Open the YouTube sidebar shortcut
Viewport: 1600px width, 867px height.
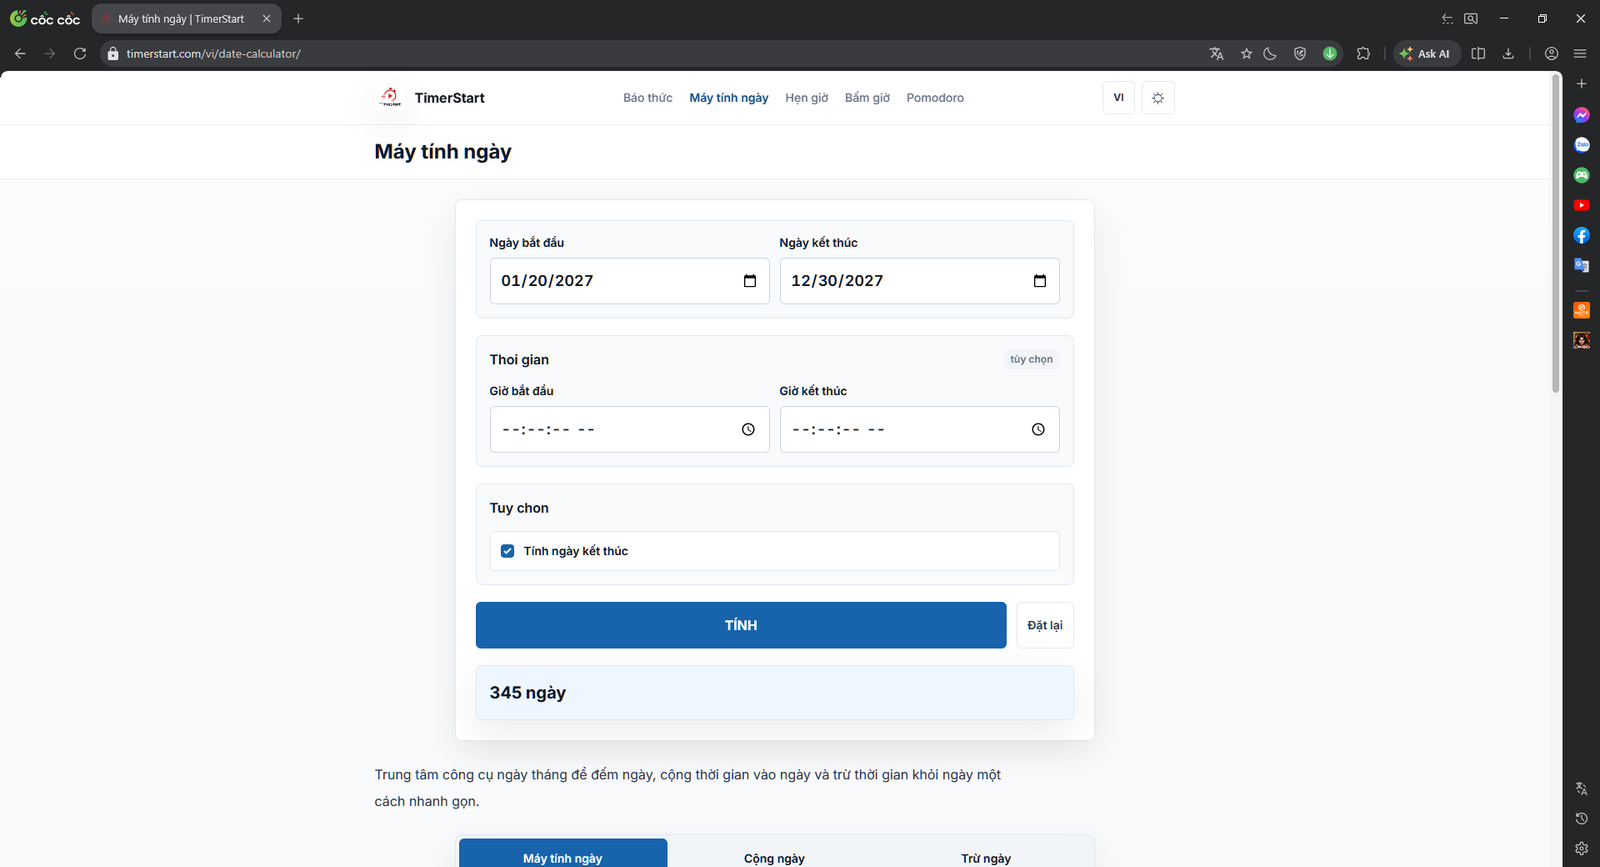point(1581,205)
